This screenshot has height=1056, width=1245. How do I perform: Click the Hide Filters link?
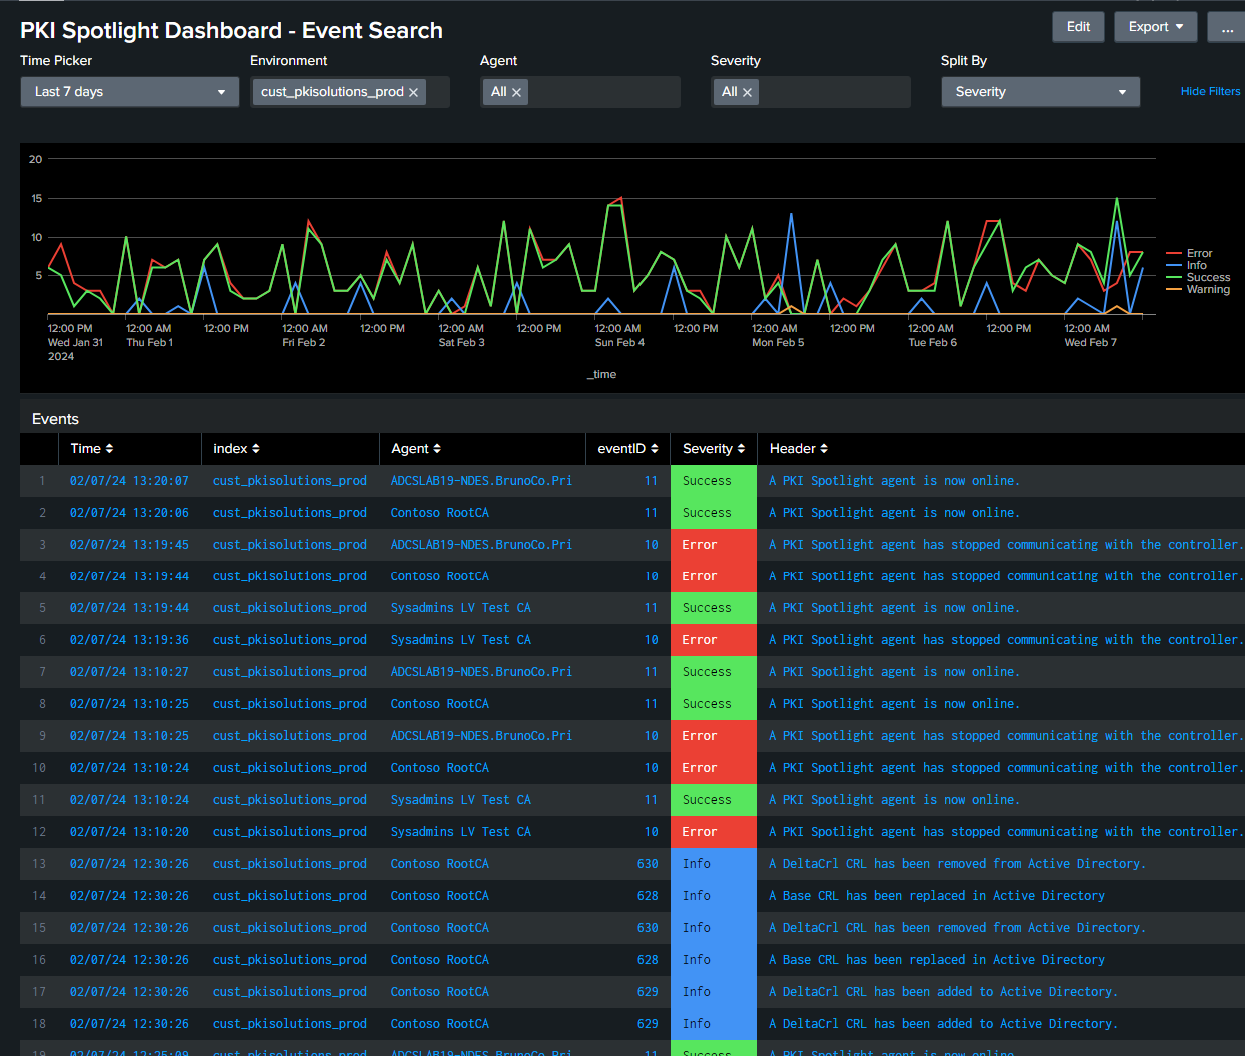click(1210, 91)
